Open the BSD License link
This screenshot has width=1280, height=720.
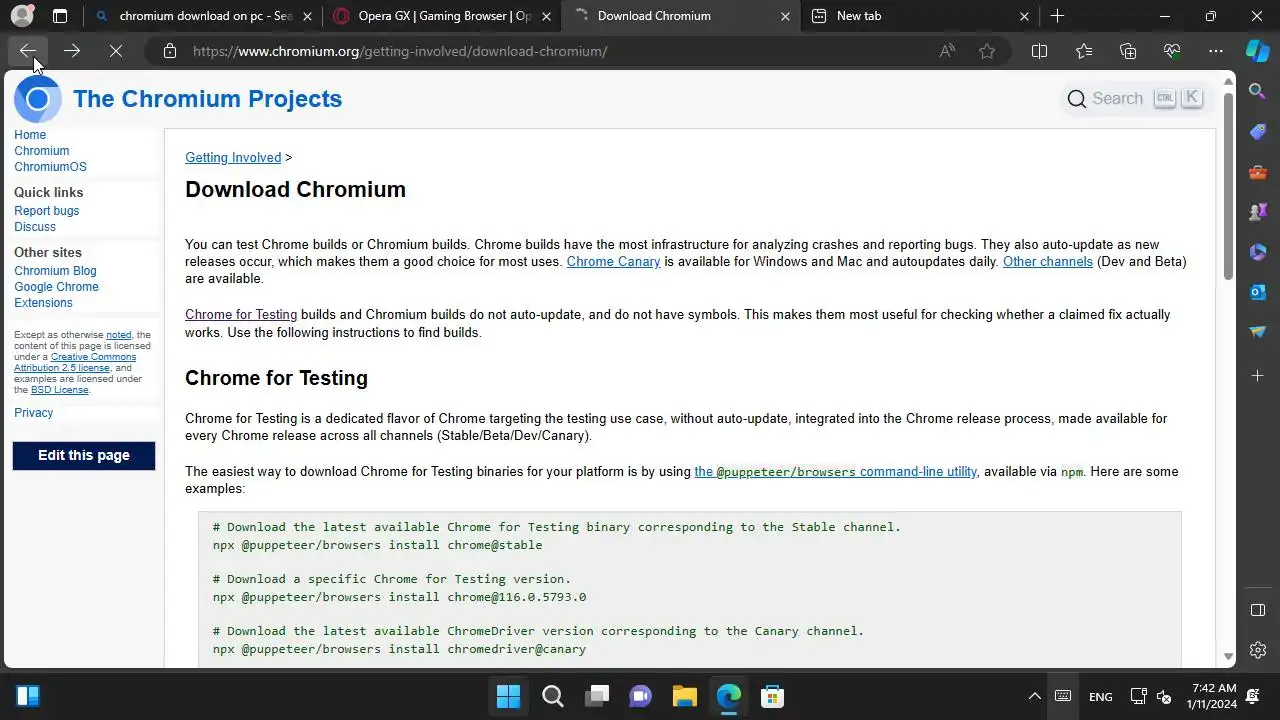[x=59, y=390]
